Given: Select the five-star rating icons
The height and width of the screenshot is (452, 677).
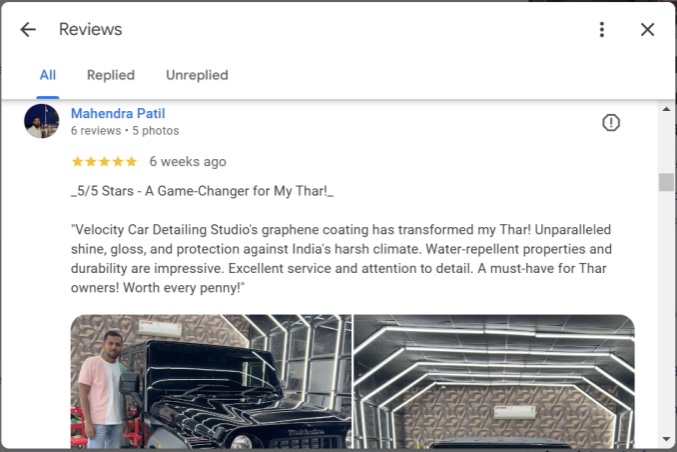Looking at the screenshot, I should click(x=104, y=161).
